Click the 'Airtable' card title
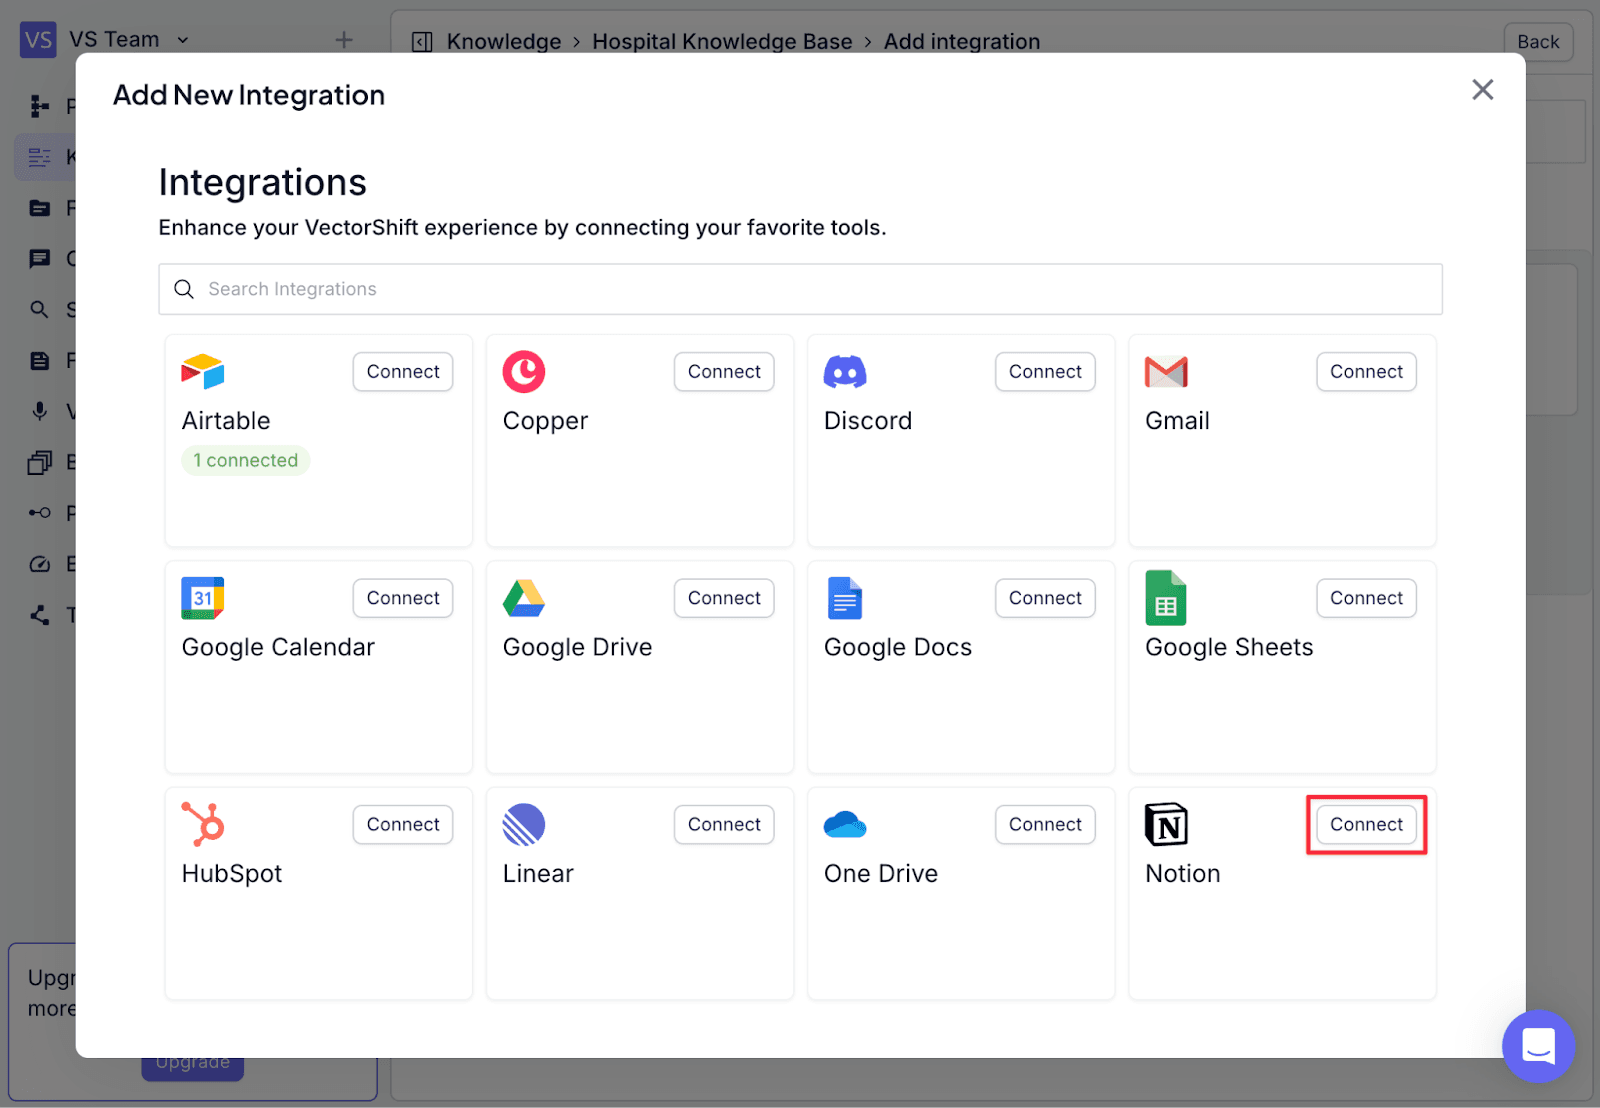 (226, 421)
